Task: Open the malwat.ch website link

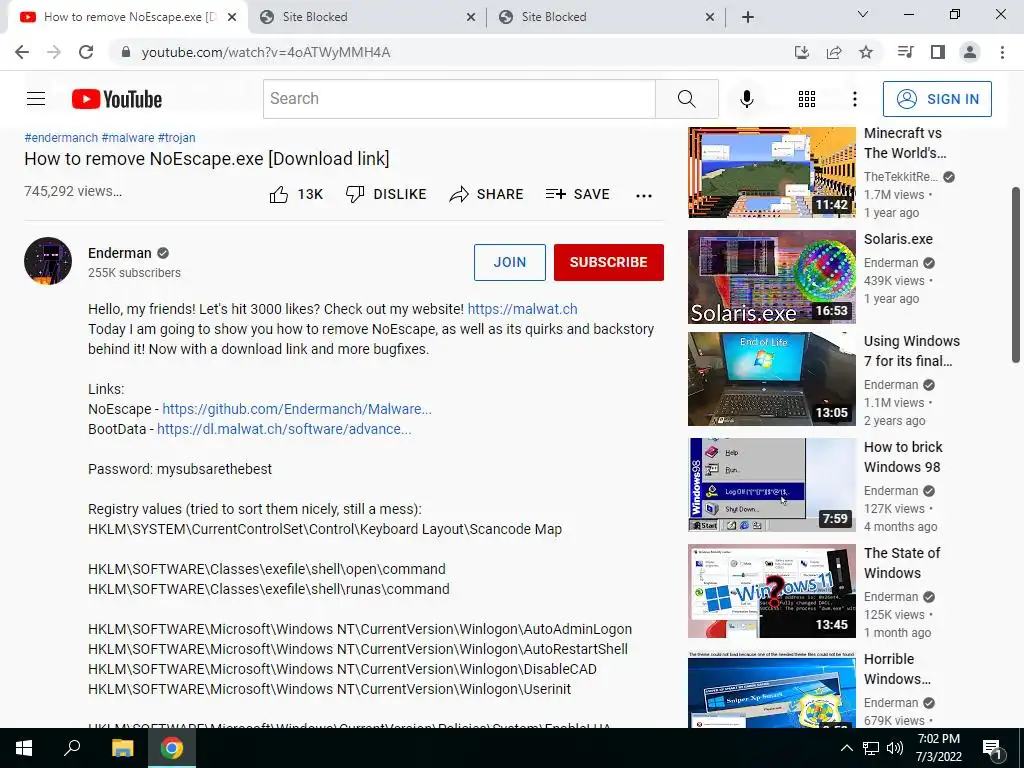Action: [522, 309]
